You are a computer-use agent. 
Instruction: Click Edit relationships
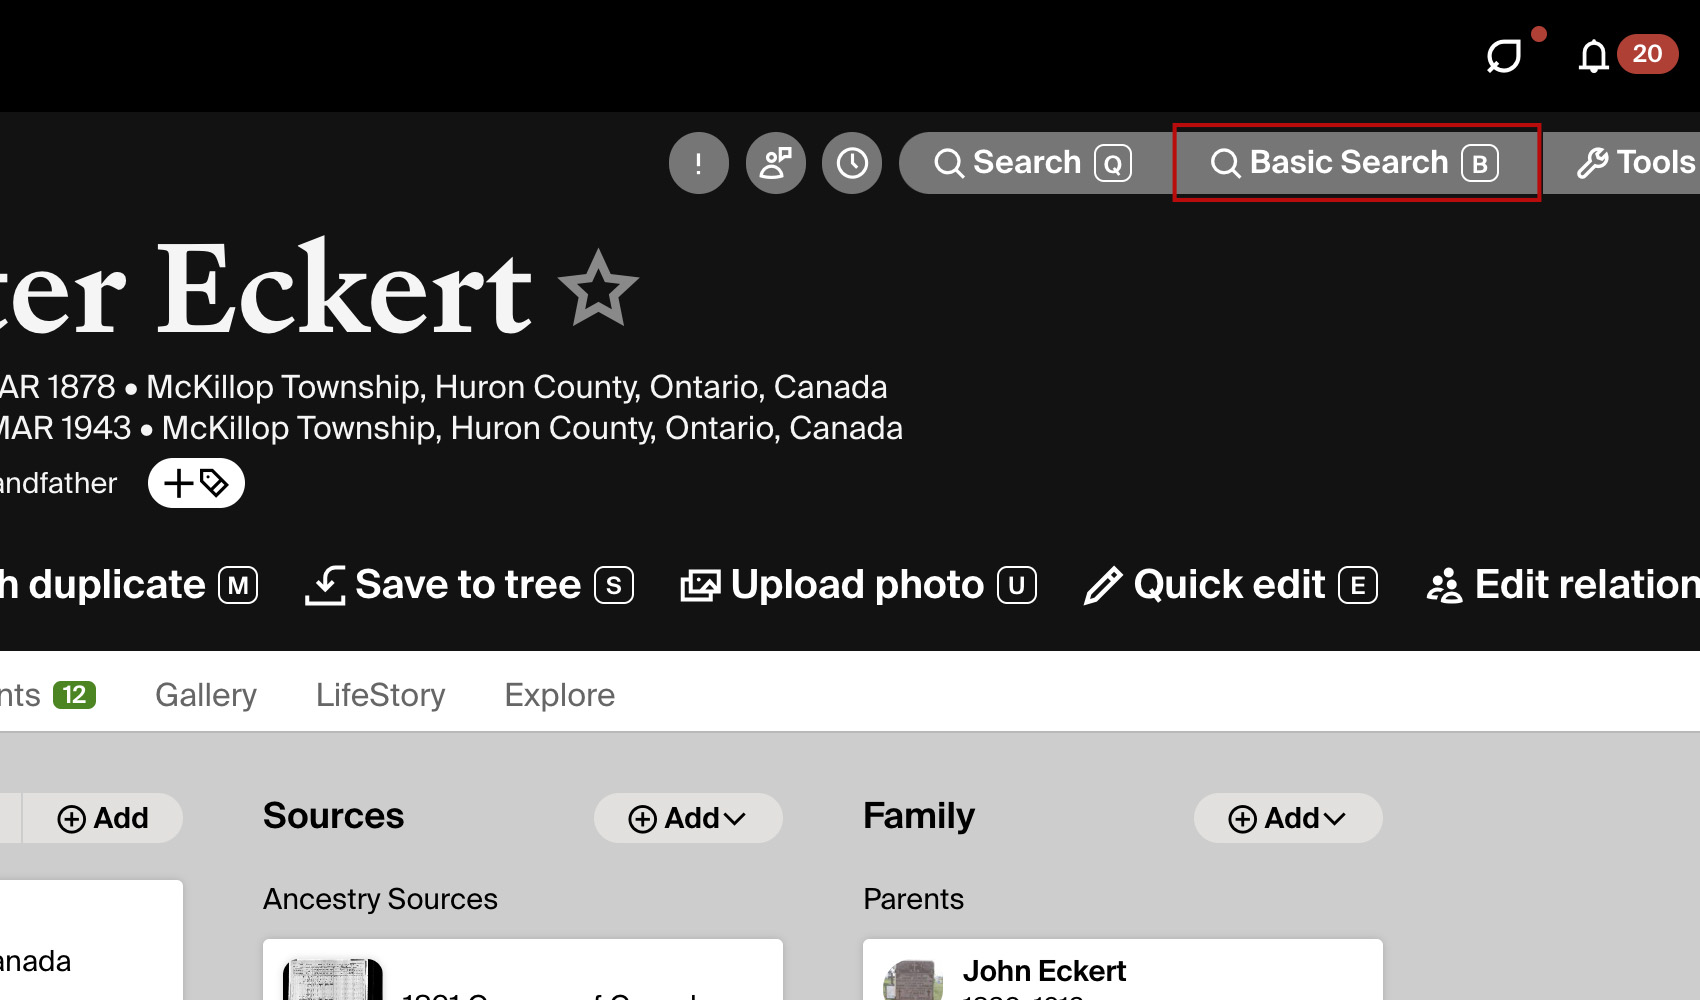1563,585
